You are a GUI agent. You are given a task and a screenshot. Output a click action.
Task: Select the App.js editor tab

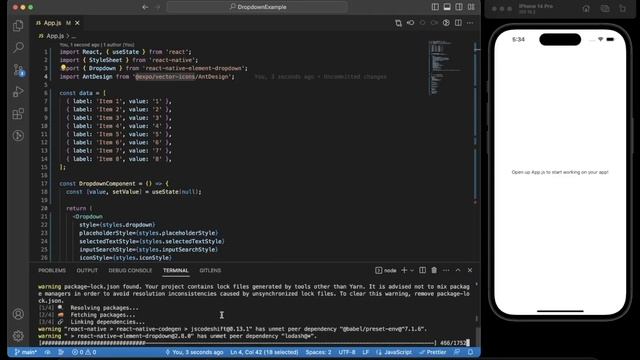click(57, 23)
